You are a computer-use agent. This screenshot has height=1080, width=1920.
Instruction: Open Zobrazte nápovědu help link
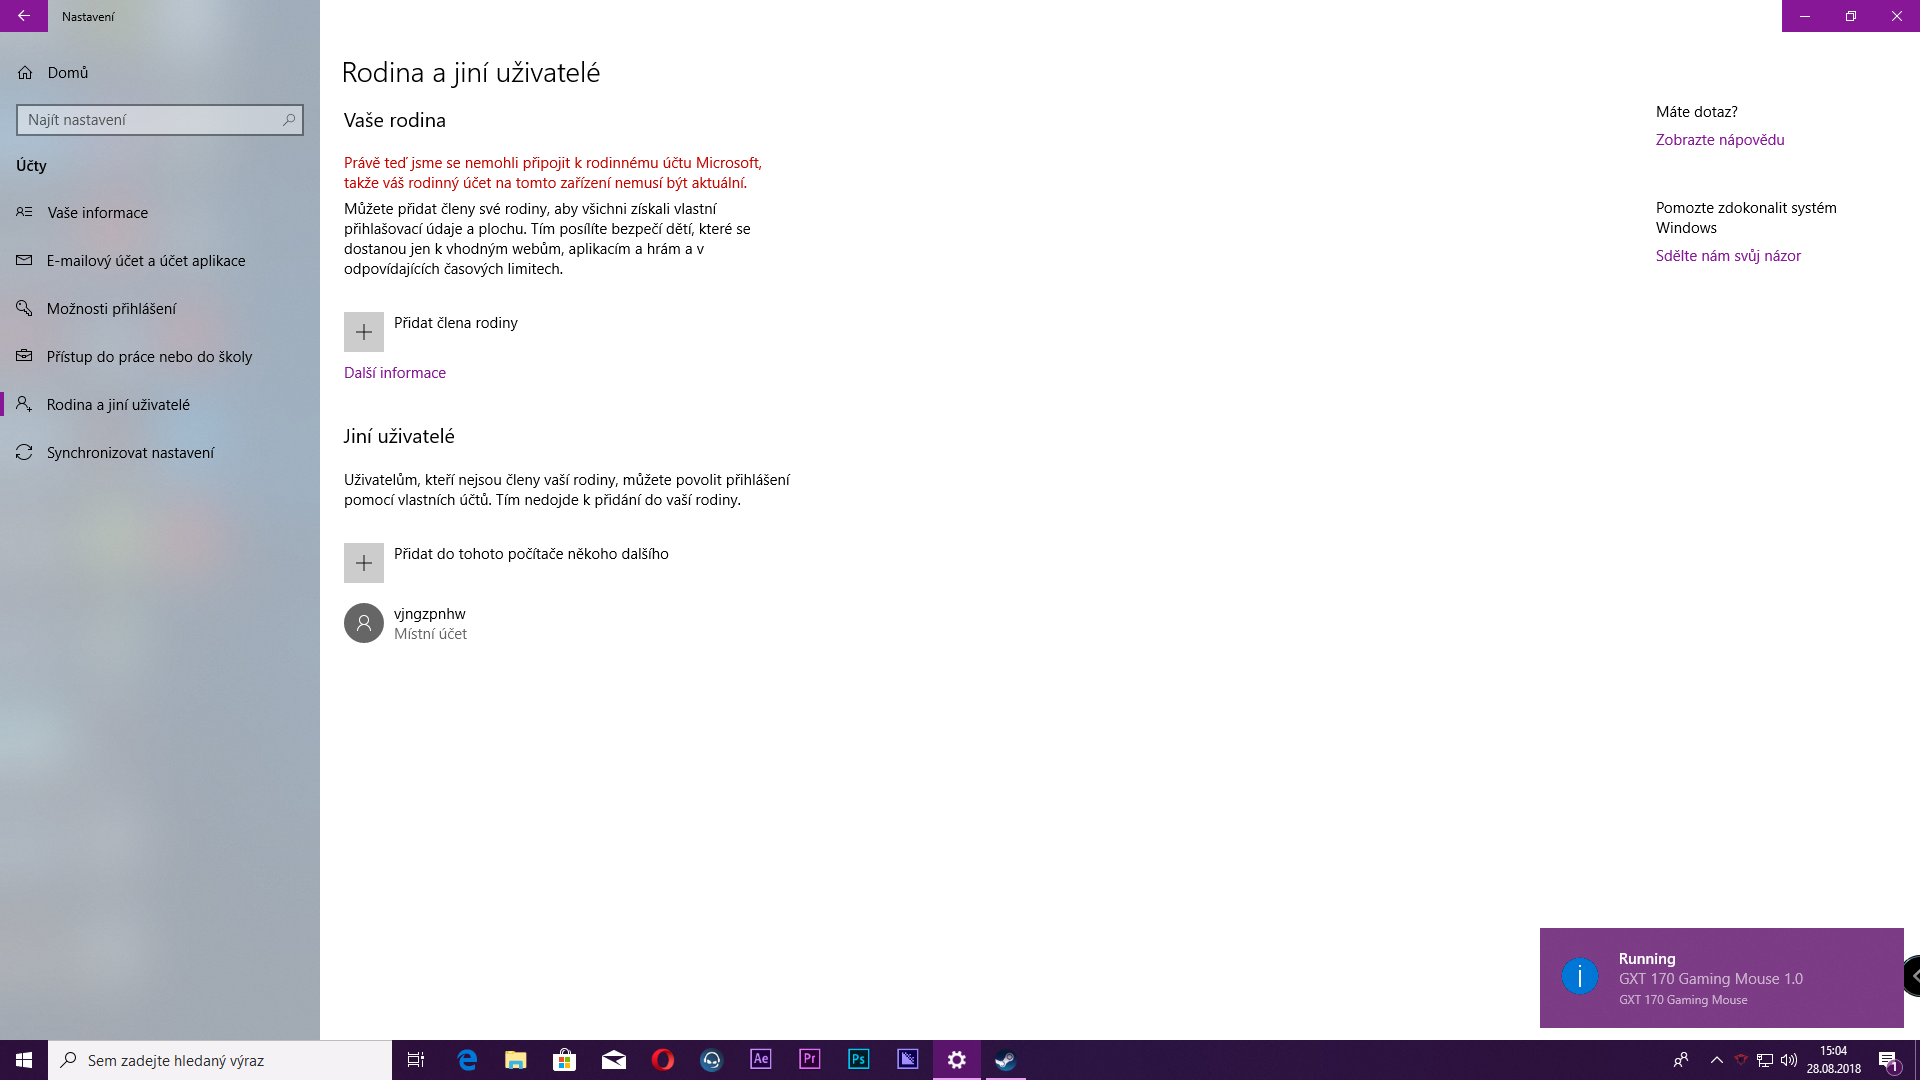tap(1719, 140)
